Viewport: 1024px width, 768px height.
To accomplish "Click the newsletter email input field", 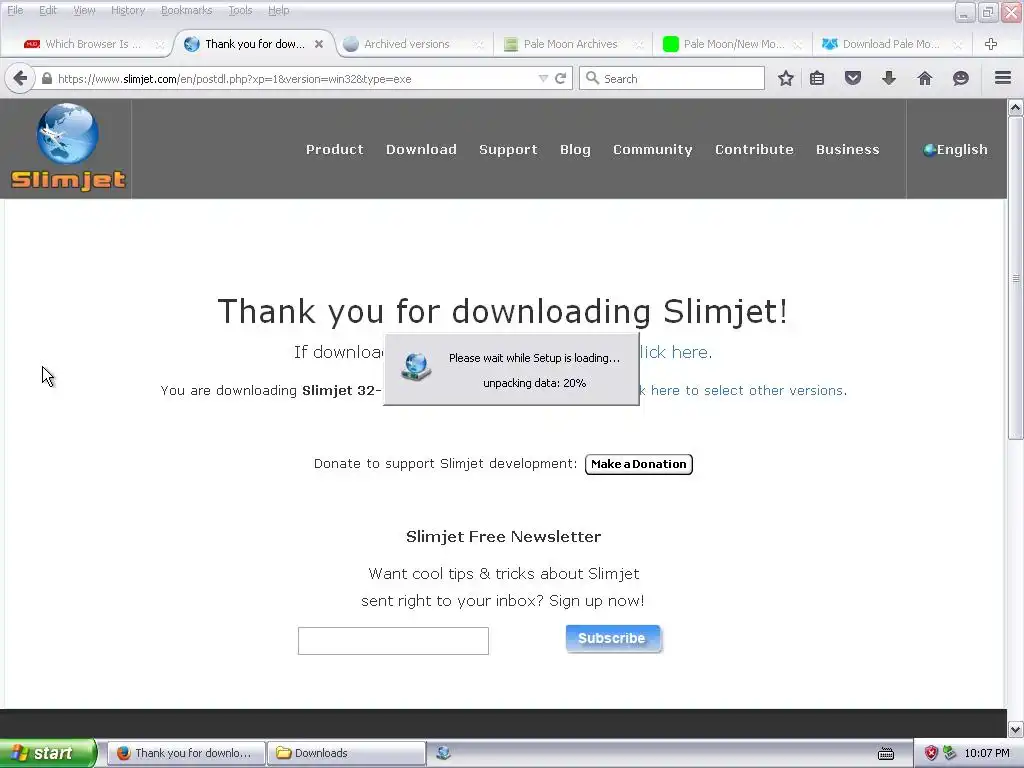I will point(393,641).
